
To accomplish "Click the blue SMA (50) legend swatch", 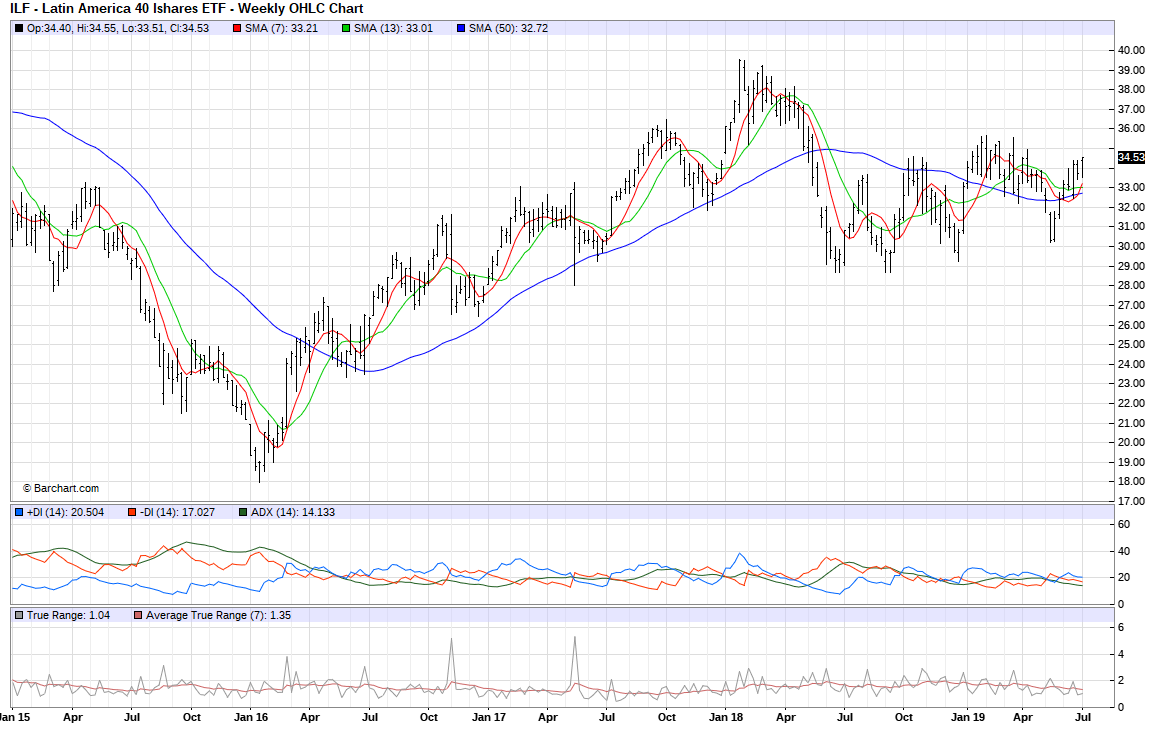I will point(461,29).
